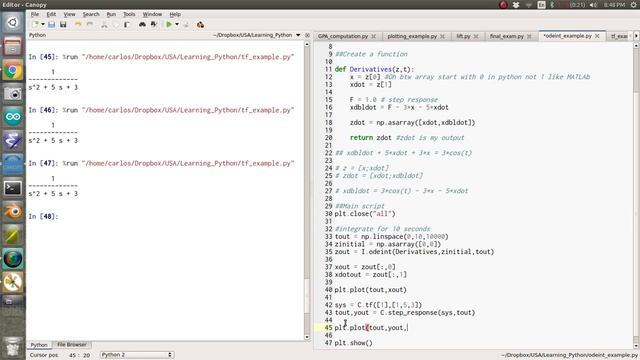Click the 'plt.show()' line in editor

tap(353, 343)
